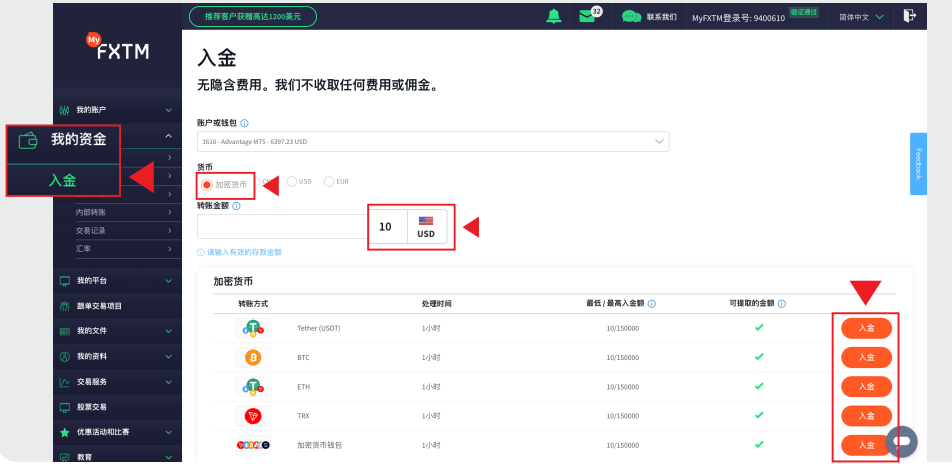Open the notifications bell
This screenshot has width=952, height=464.
coord(554,16)
